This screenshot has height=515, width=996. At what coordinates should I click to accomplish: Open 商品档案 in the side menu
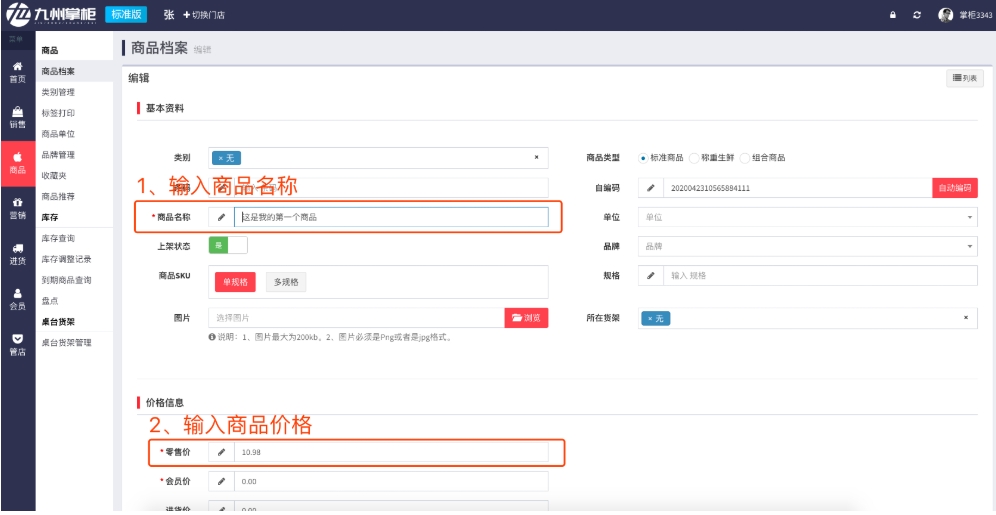(58, 71)
